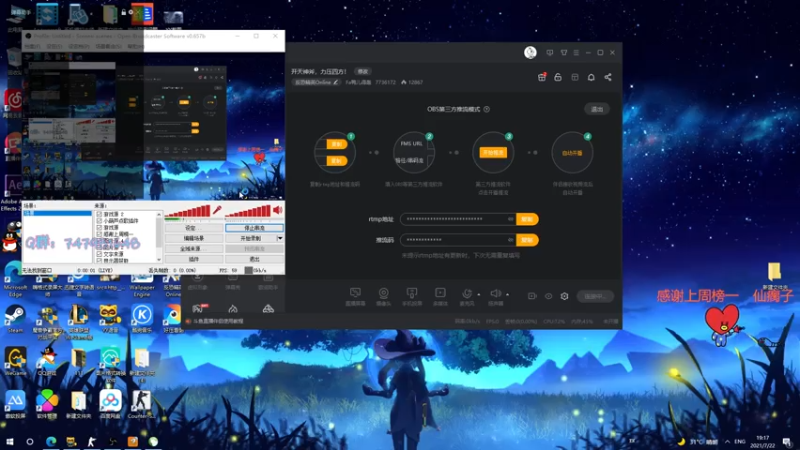Click the 停止串流 stop streaming button
800x450 pixels.
254,228
